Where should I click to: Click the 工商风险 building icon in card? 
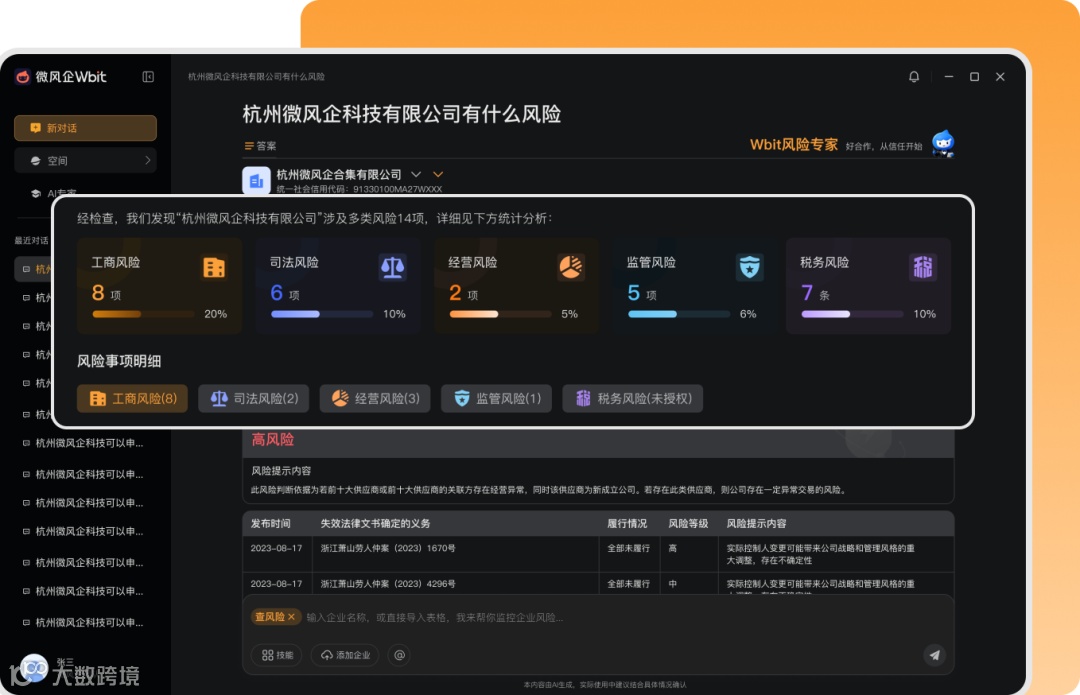pos(214,267)
